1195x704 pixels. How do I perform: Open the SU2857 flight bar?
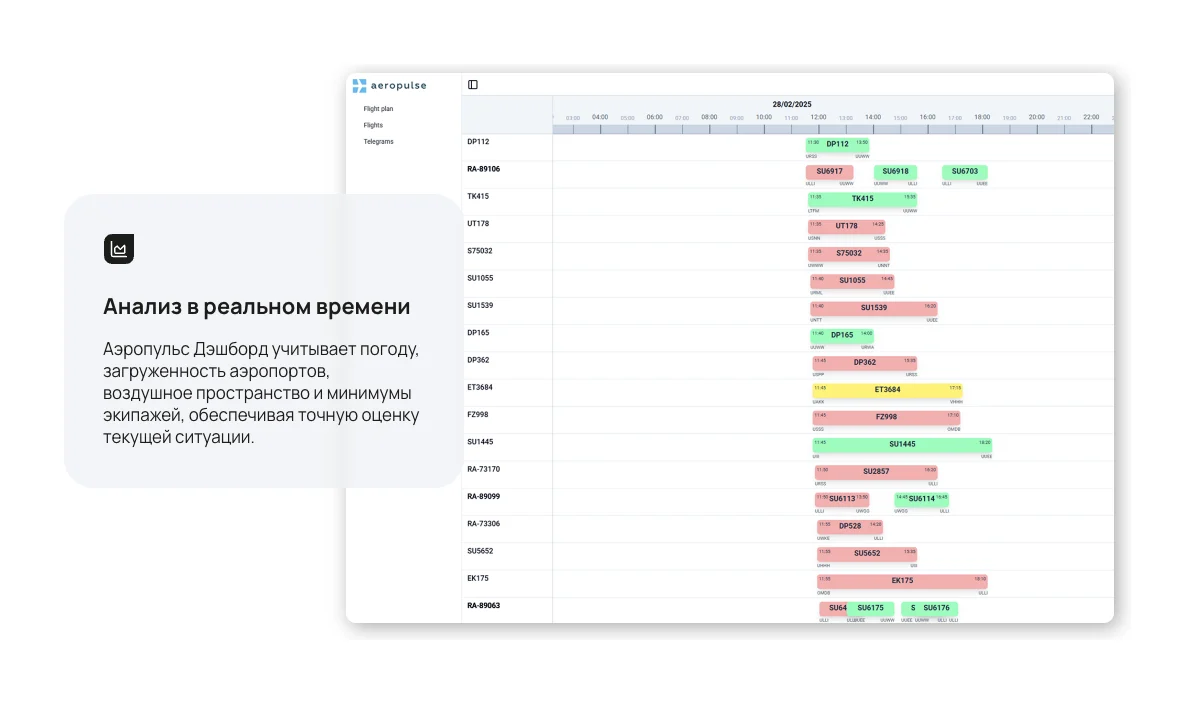876,472
